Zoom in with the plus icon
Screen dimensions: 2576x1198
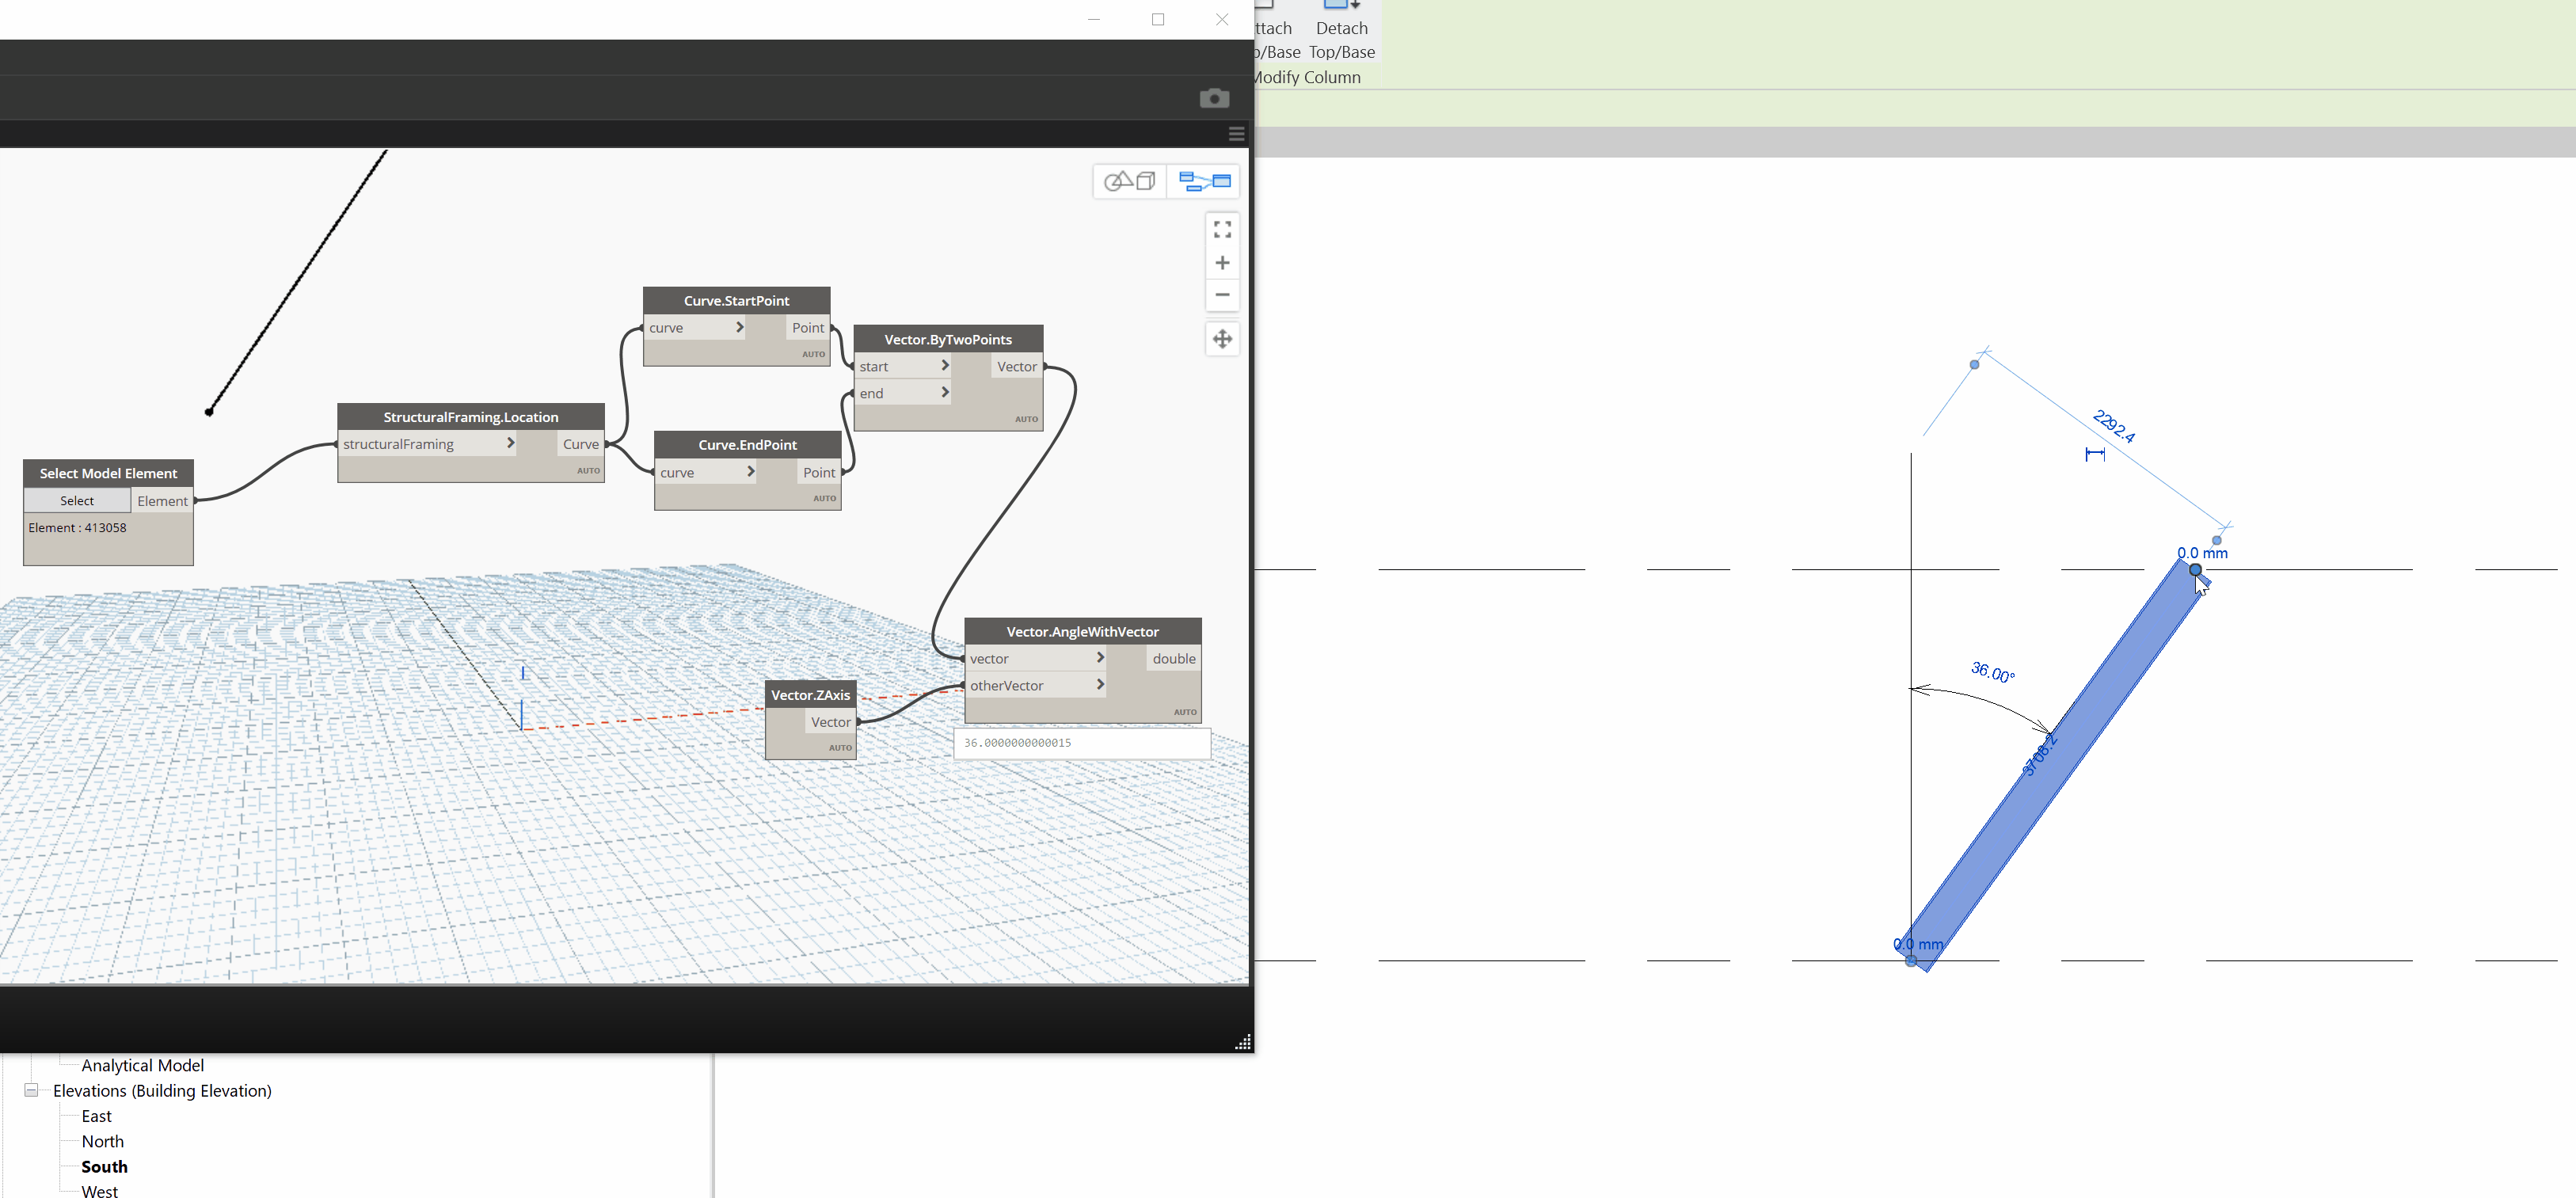[1222, 263]
